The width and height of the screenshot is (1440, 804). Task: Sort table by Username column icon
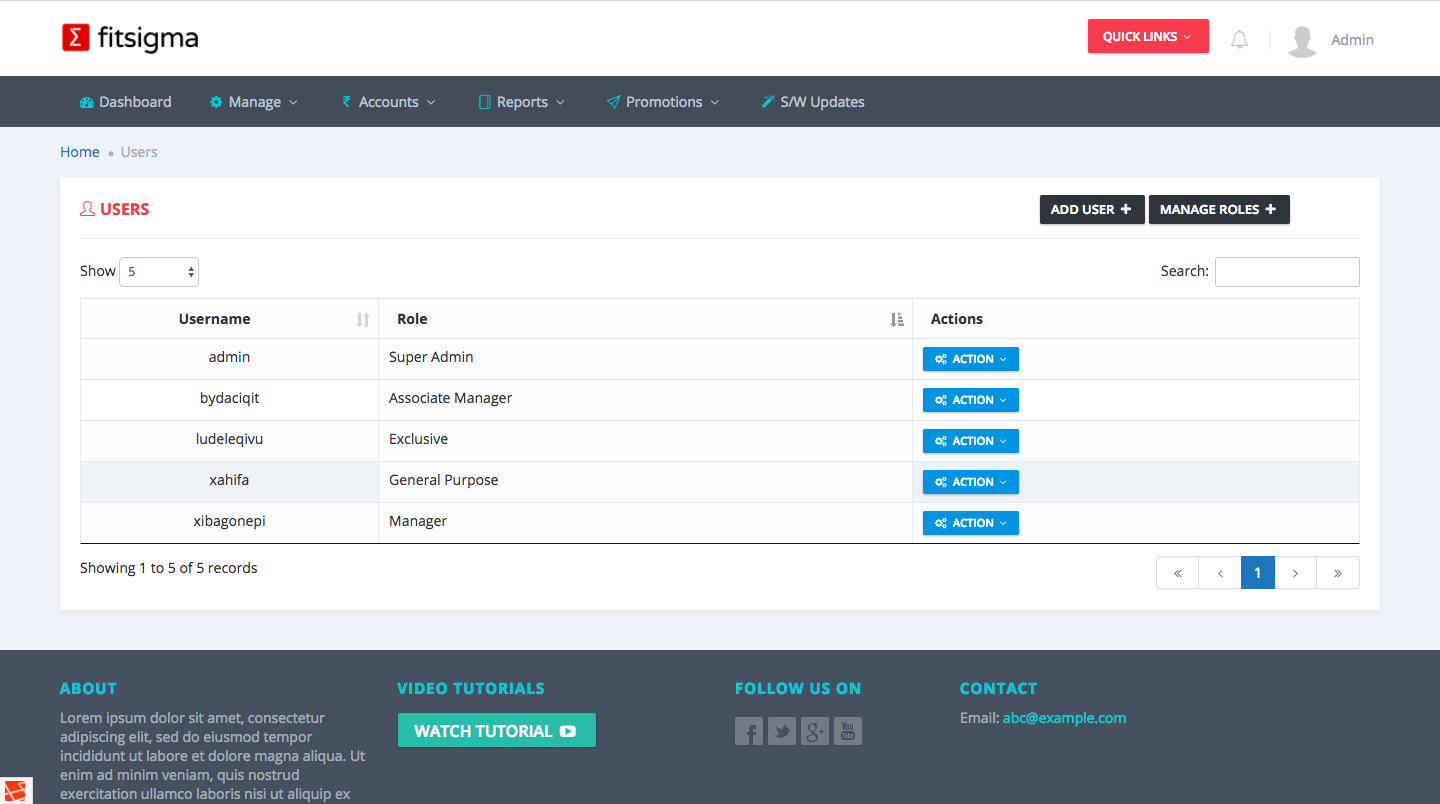[362, 319]
